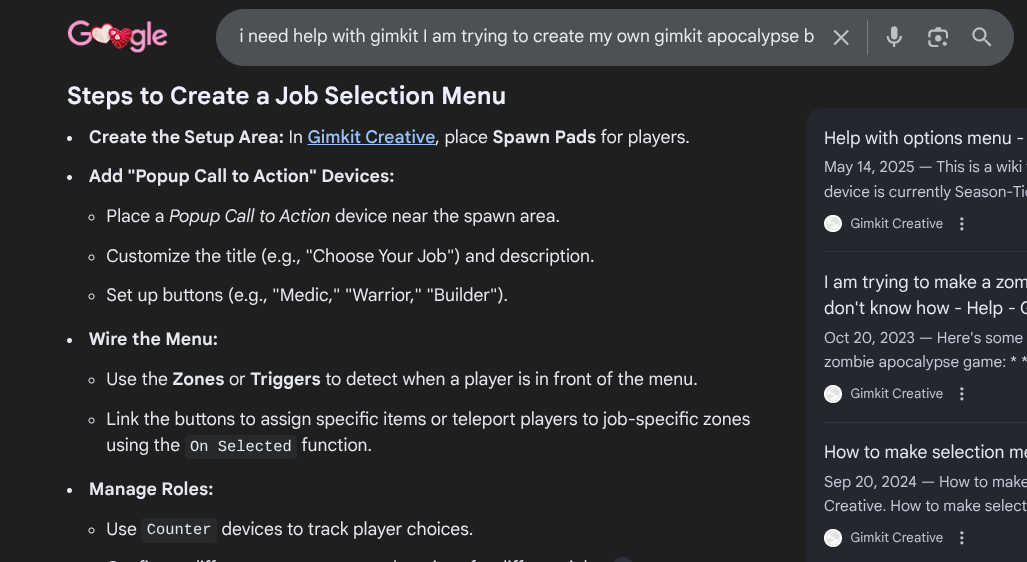Image resolution: width=1027 pixels, height=562 pixels.
Task: Click the favicon beside the zombie game result
Action: click(833, 394)
